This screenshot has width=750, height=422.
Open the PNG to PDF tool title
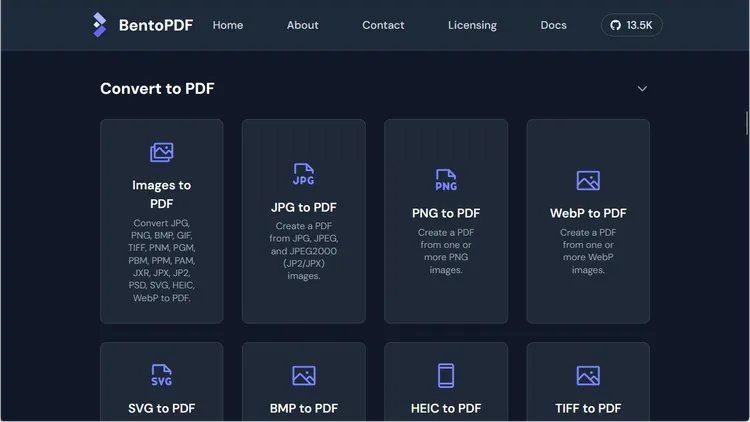[446, 213]
